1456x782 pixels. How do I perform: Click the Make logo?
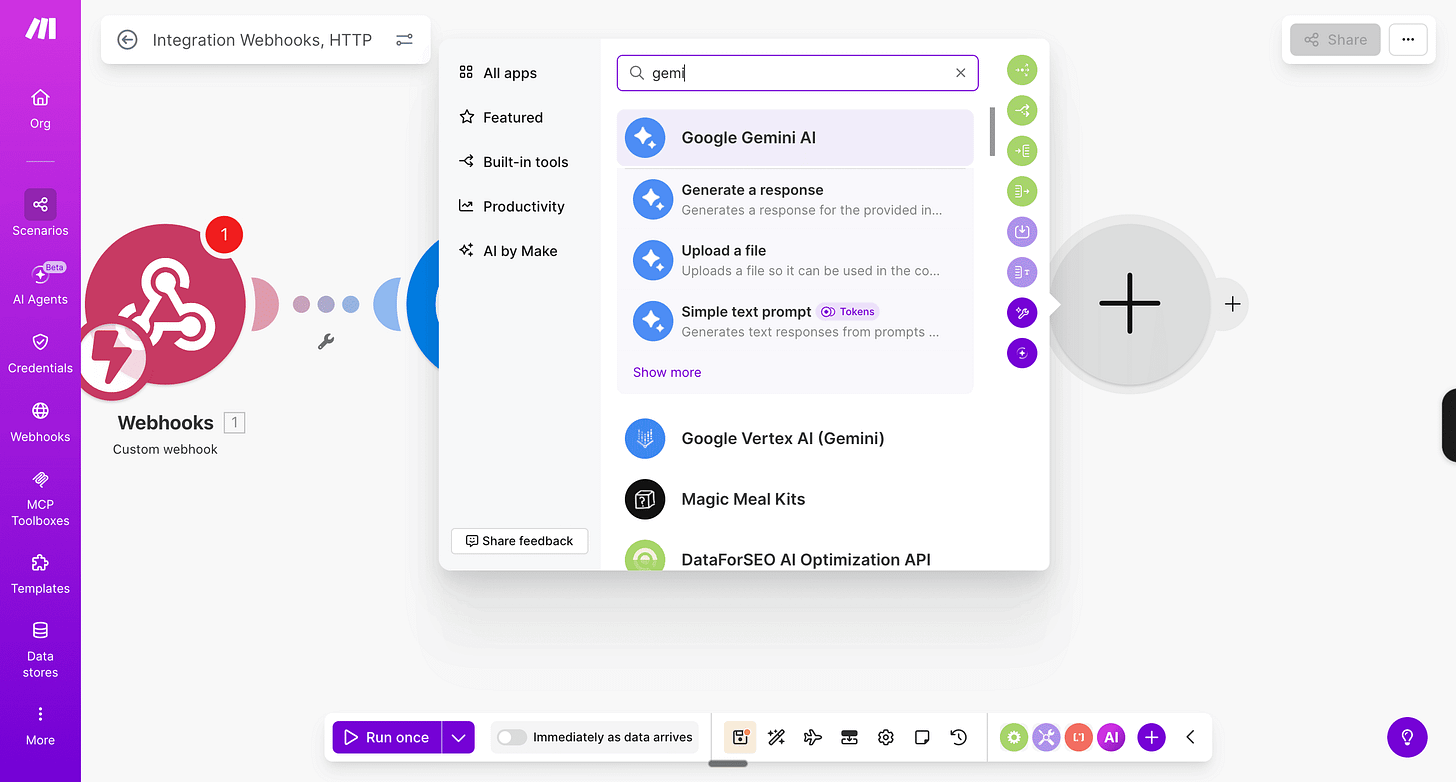point(40,29)
